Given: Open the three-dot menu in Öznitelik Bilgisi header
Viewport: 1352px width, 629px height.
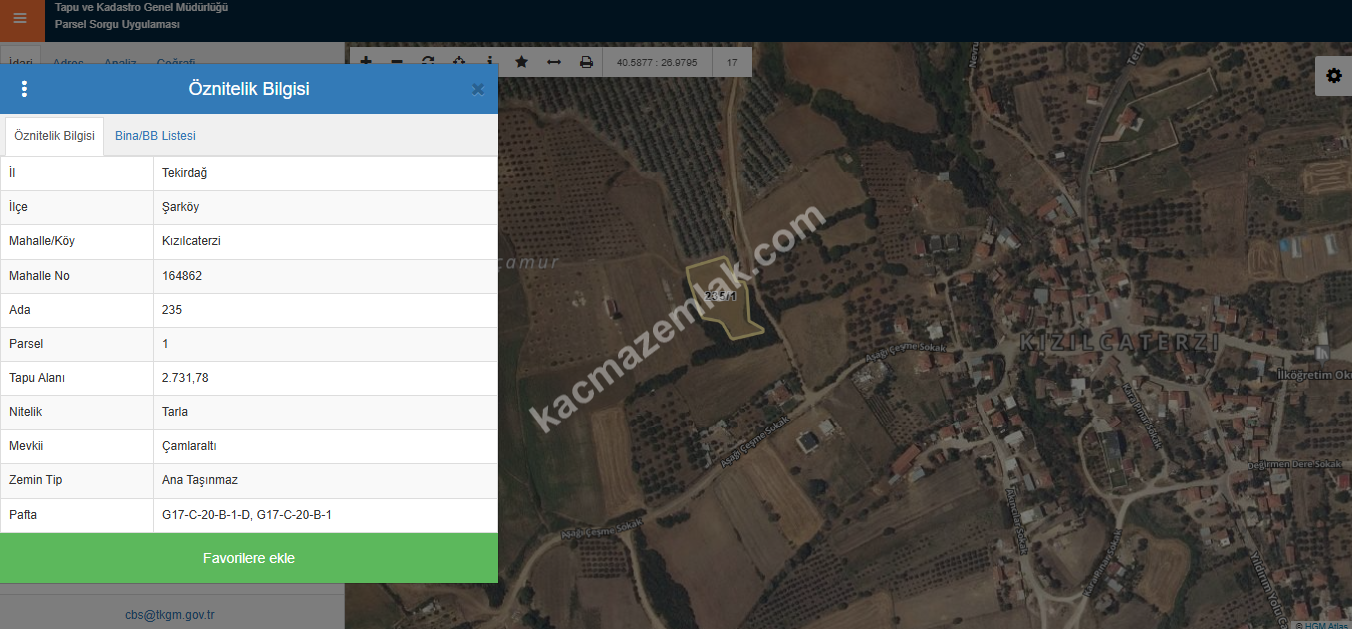Looking at the screenshot, I should coord(25,89).
